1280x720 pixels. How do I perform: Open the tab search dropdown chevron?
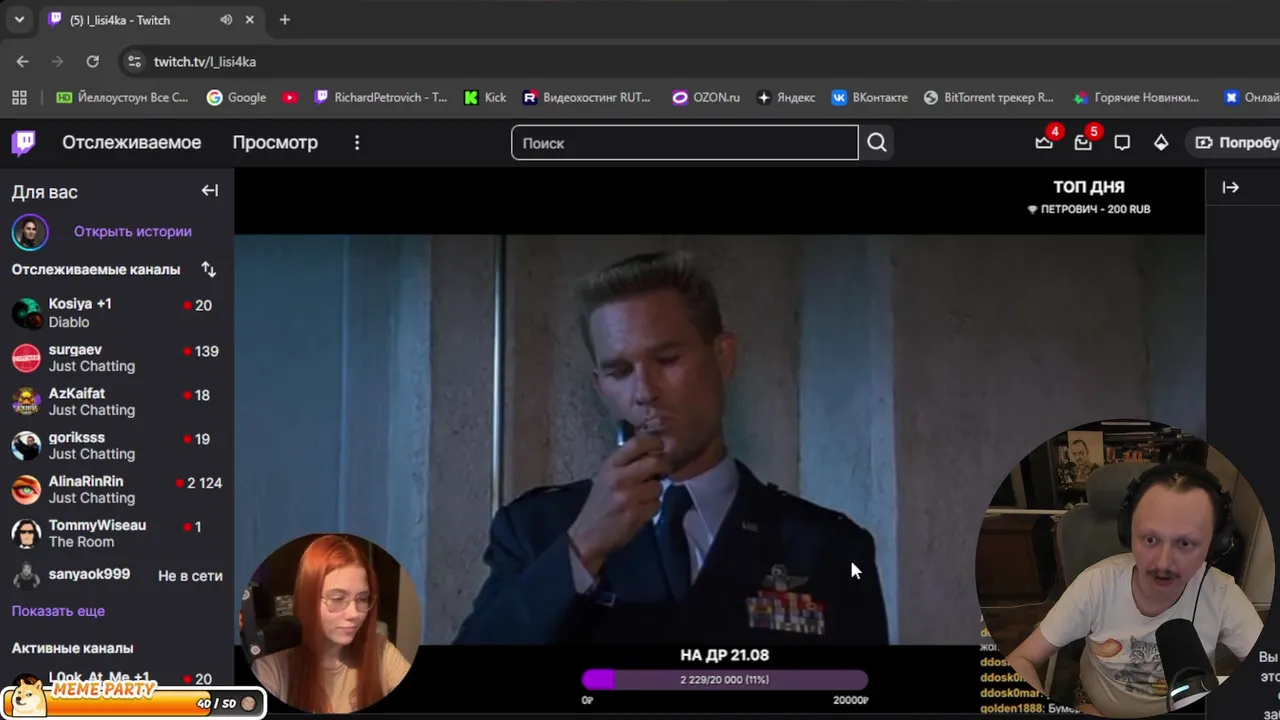[x=19, y=20]
